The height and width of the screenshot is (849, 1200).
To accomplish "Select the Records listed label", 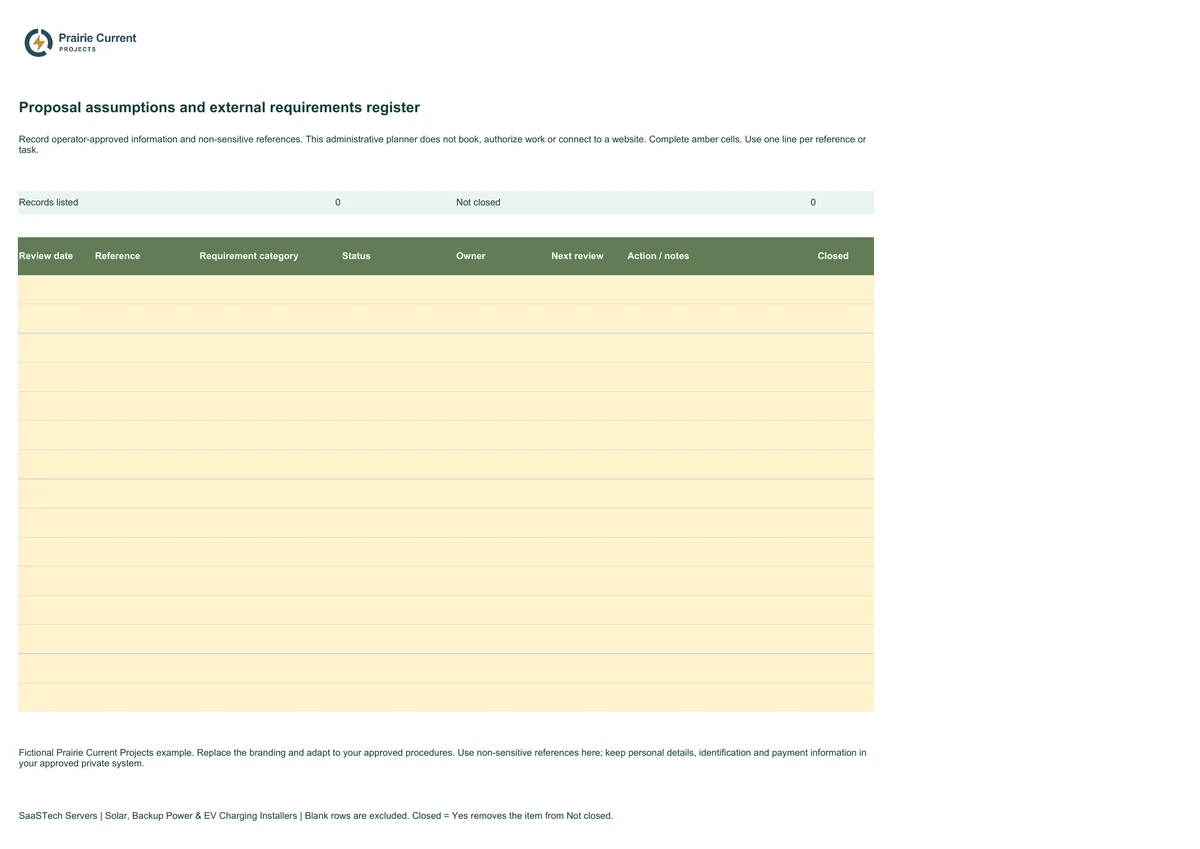I will (x=48, y=202).
